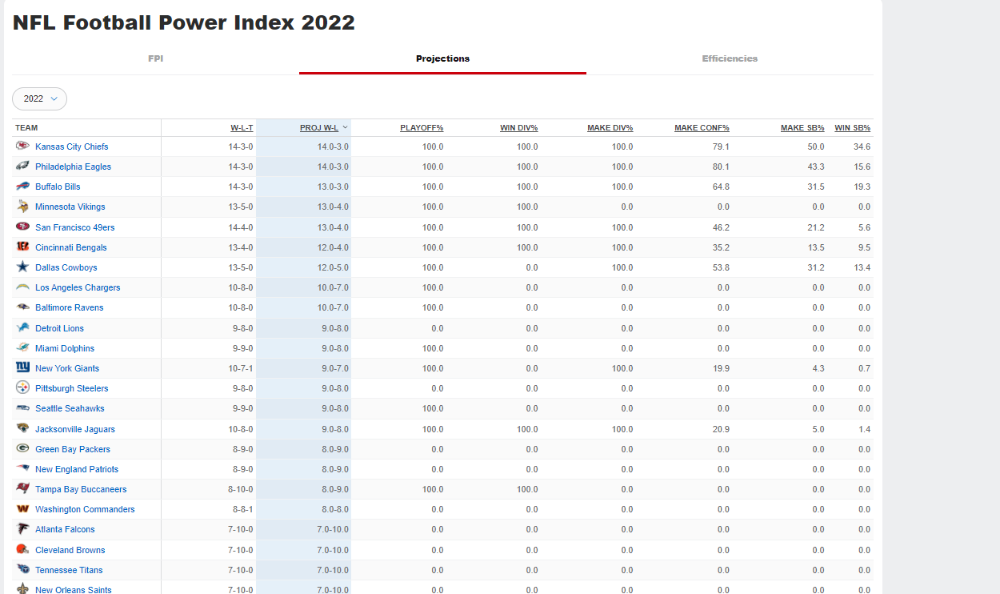The width and height of the screenshot is (1000, 594).
Task: Open the Dallas Cowboys team link
Action: click(66, 267)
